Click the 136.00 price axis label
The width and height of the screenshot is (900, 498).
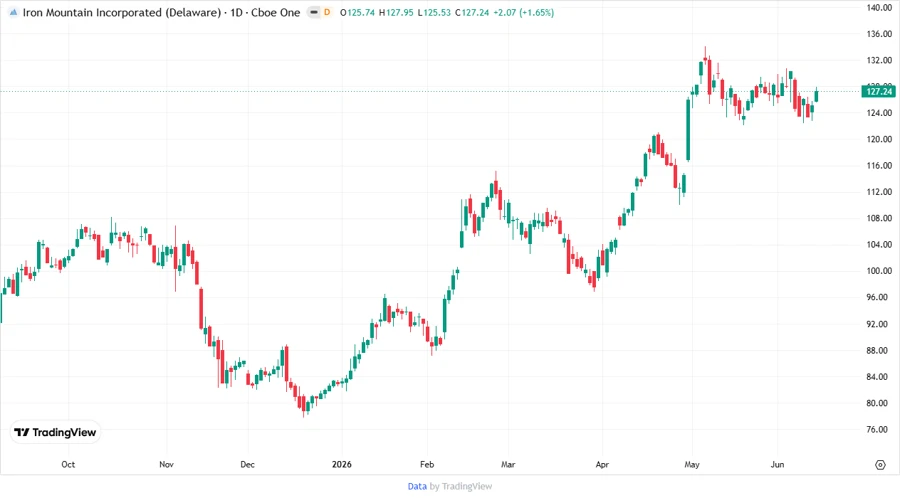coord(879,34)
